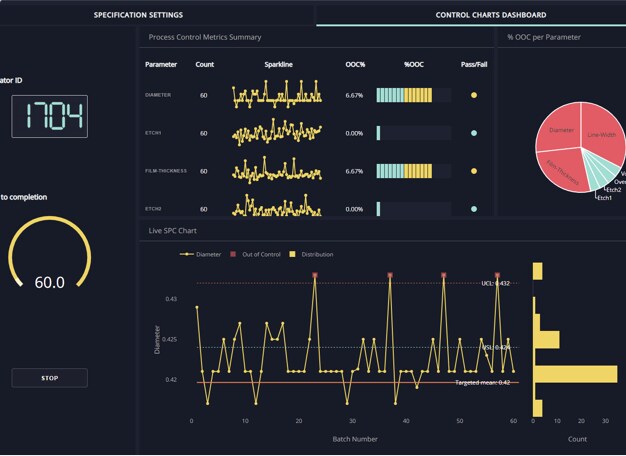Click Diameter pass/fail yellow indicator dot
Screen dimensions: 626x456
[474, 95]
